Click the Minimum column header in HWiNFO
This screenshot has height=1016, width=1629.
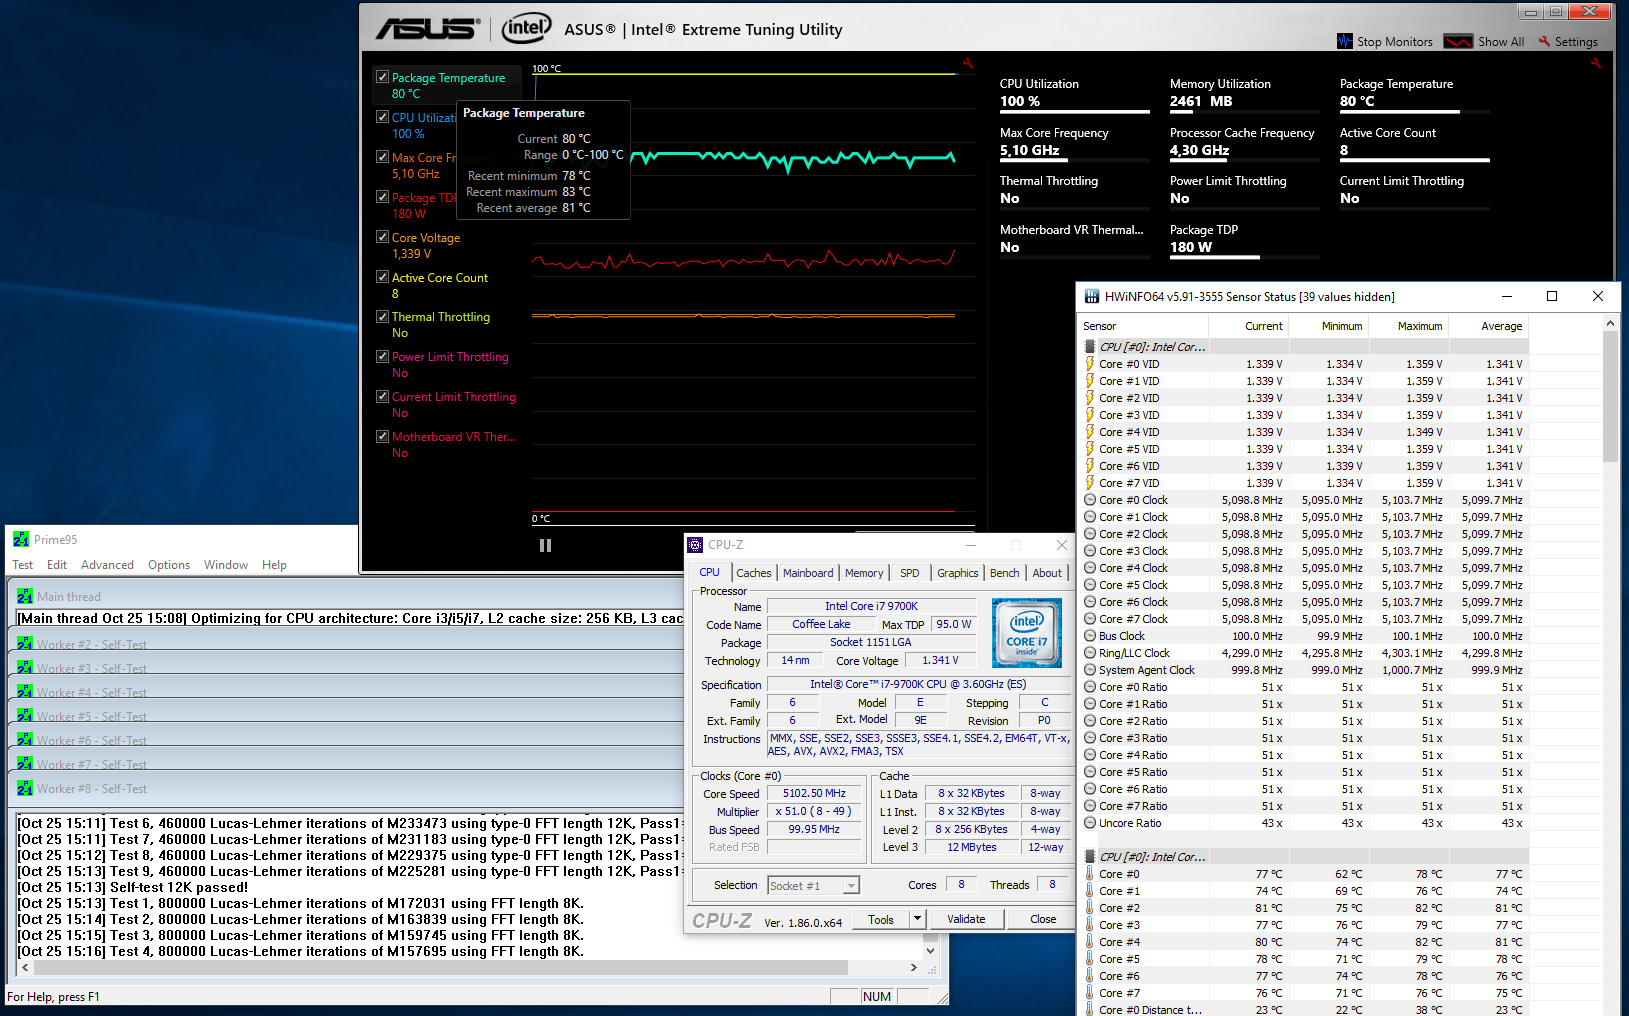[x=1328, y=326]
